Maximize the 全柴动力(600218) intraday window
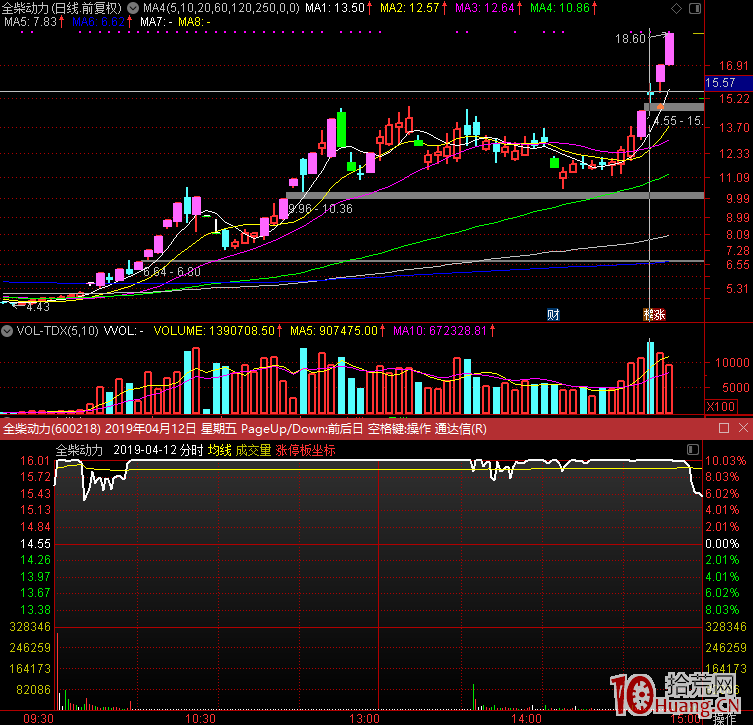This screenshot has width=753, height=725. tap(724, 428)
